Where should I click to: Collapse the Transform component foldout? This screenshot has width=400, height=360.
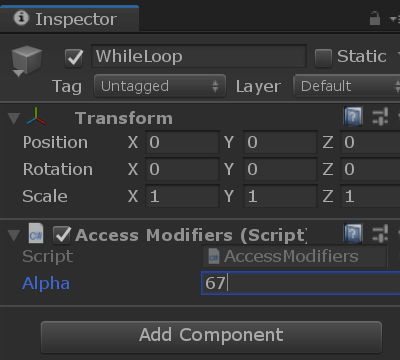(x=14, y=118)
